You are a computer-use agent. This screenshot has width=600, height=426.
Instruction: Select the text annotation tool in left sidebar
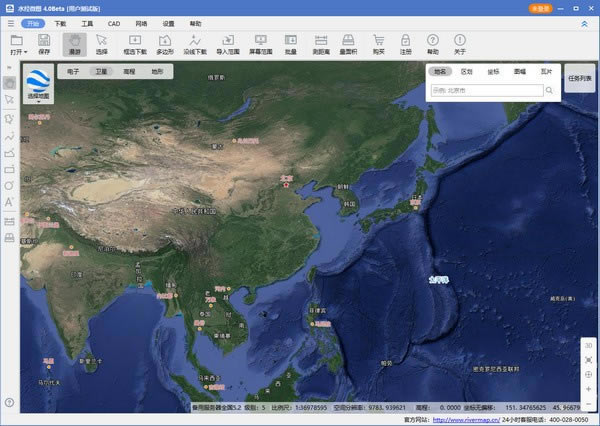(9, 201)
